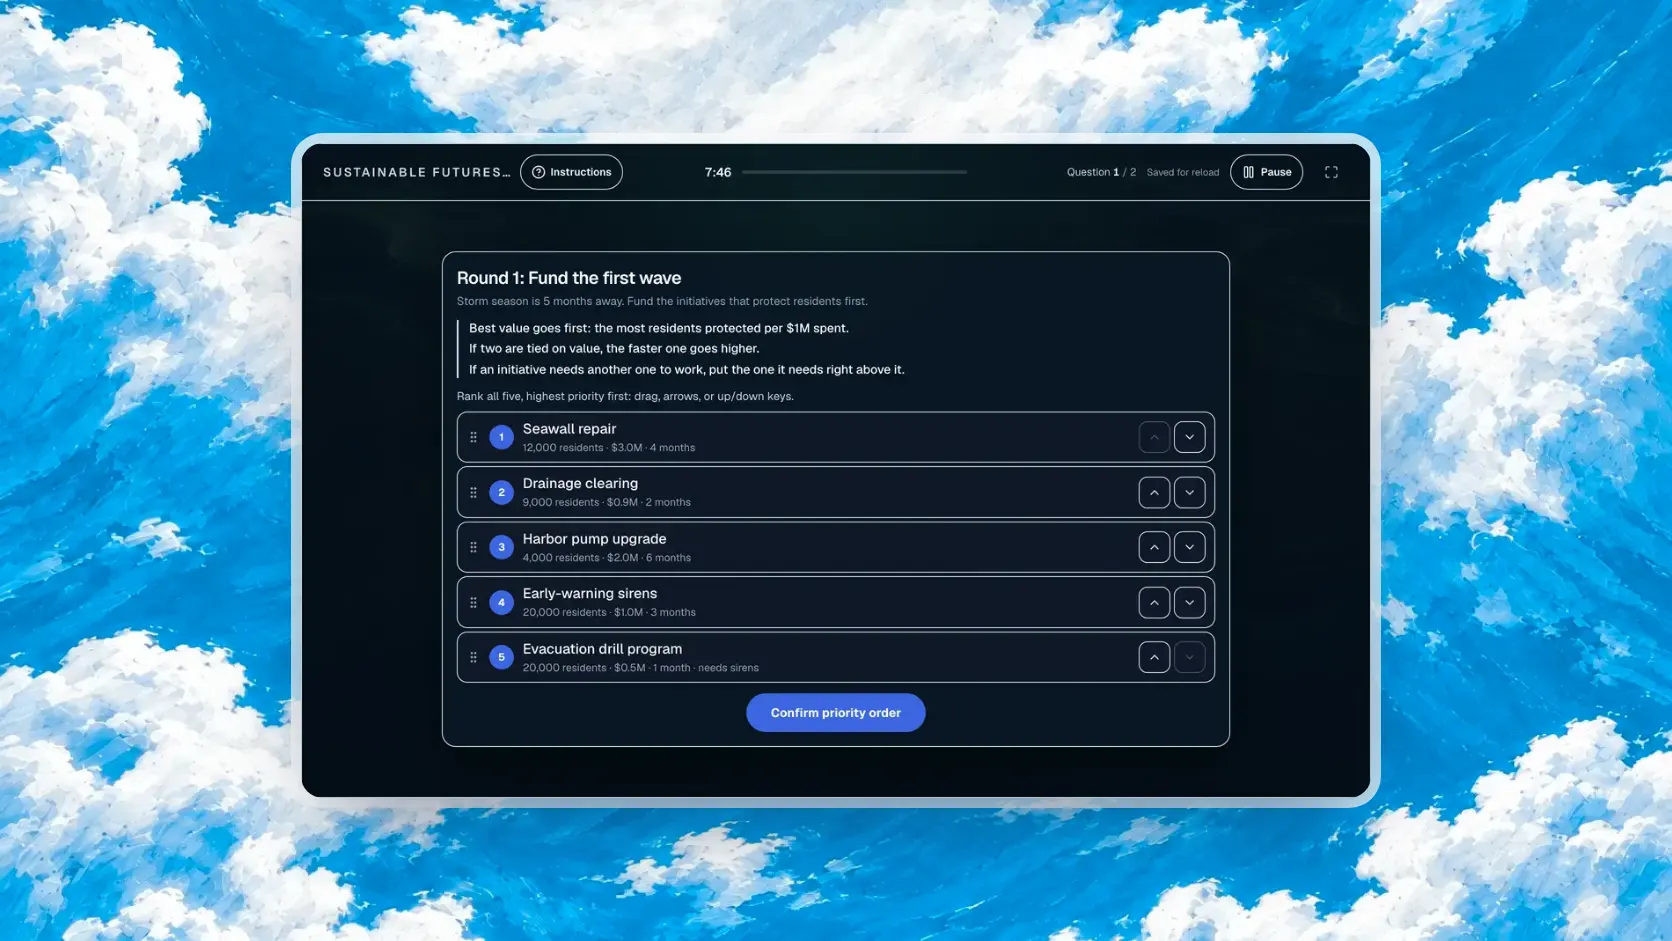Move Drainage clearing down one position
Screen dimensions: 1672x941
1189,492
